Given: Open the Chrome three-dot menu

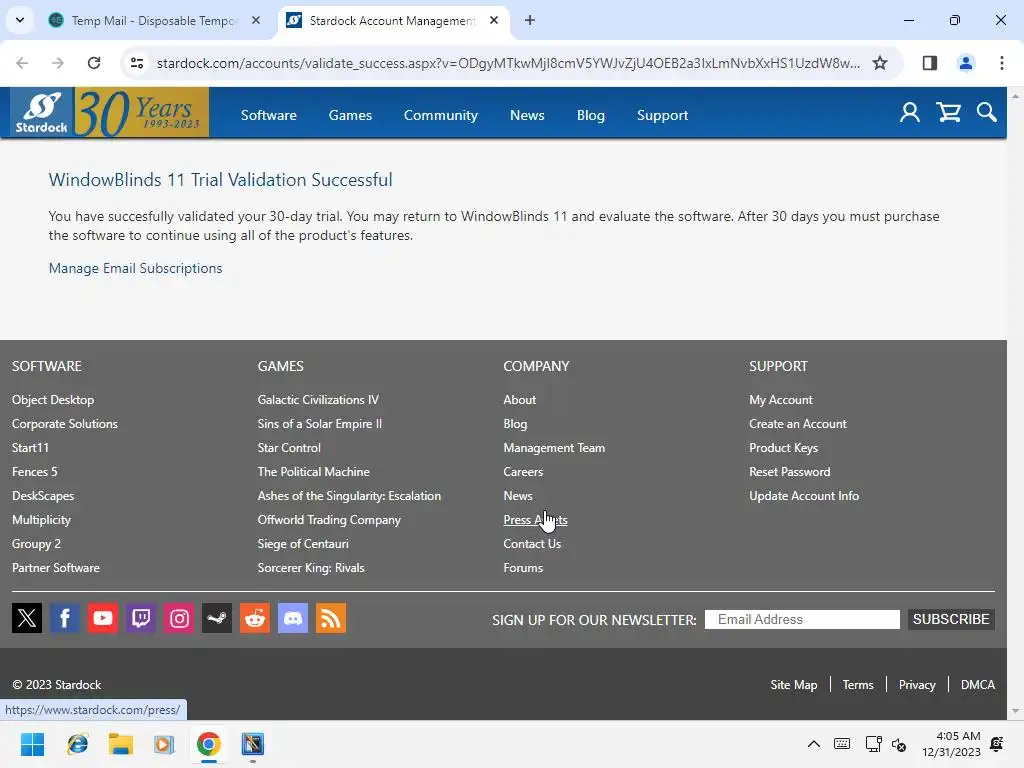Looking at the screenshot, I should click(x=1001, y=63).
